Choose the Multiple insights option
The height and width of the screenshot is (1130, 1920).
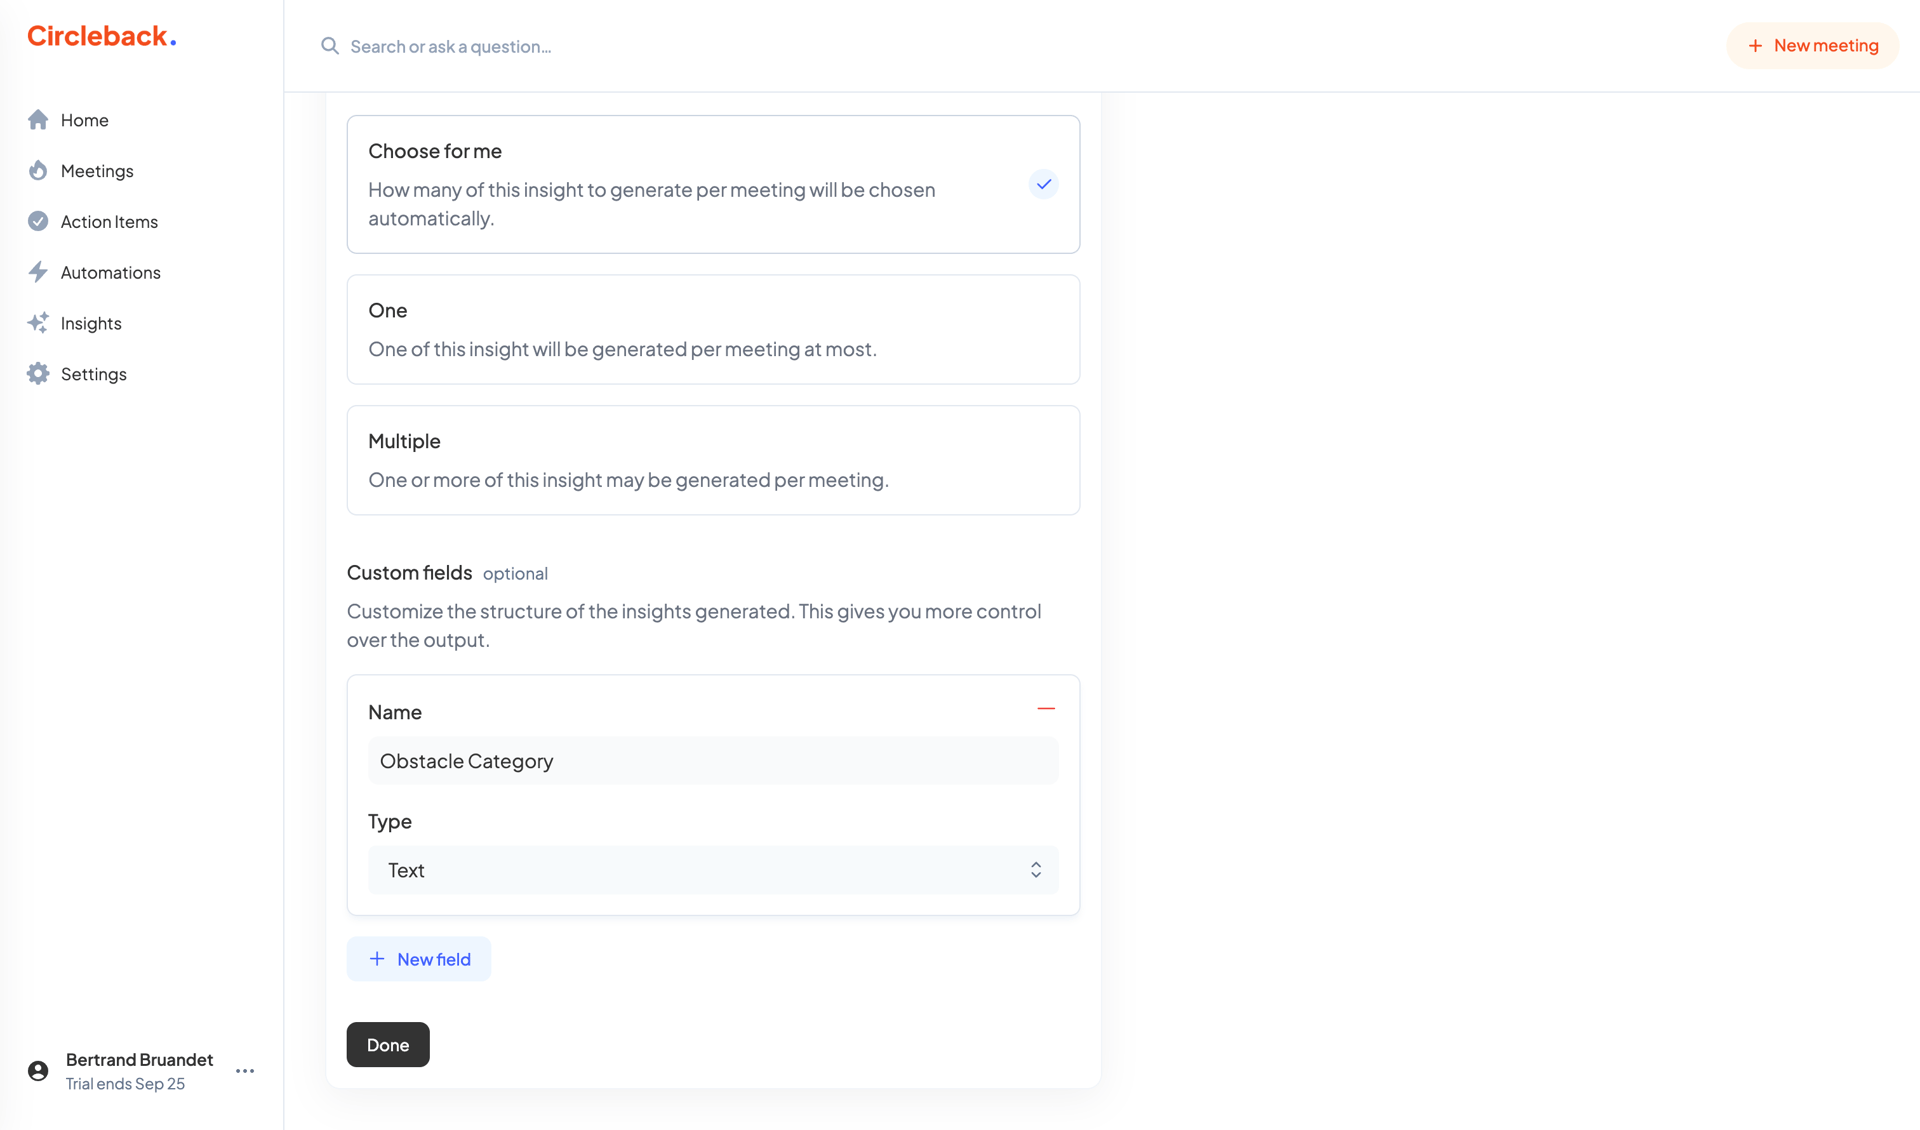point(713,459)
